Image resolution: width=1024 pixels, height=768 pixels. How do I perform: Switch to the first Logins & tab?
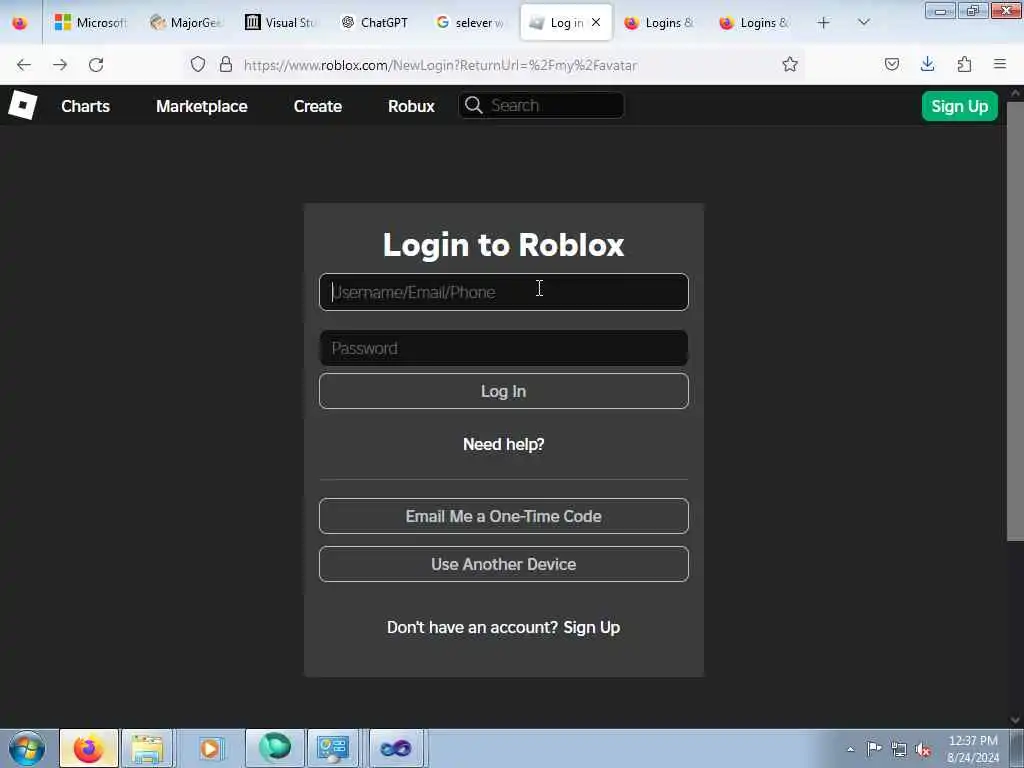point(660,23)
